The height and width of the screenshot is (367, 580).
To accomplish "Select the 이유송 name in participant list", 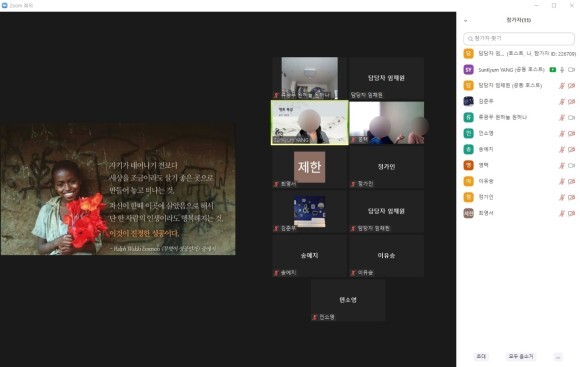I will [x=486, y=181].
